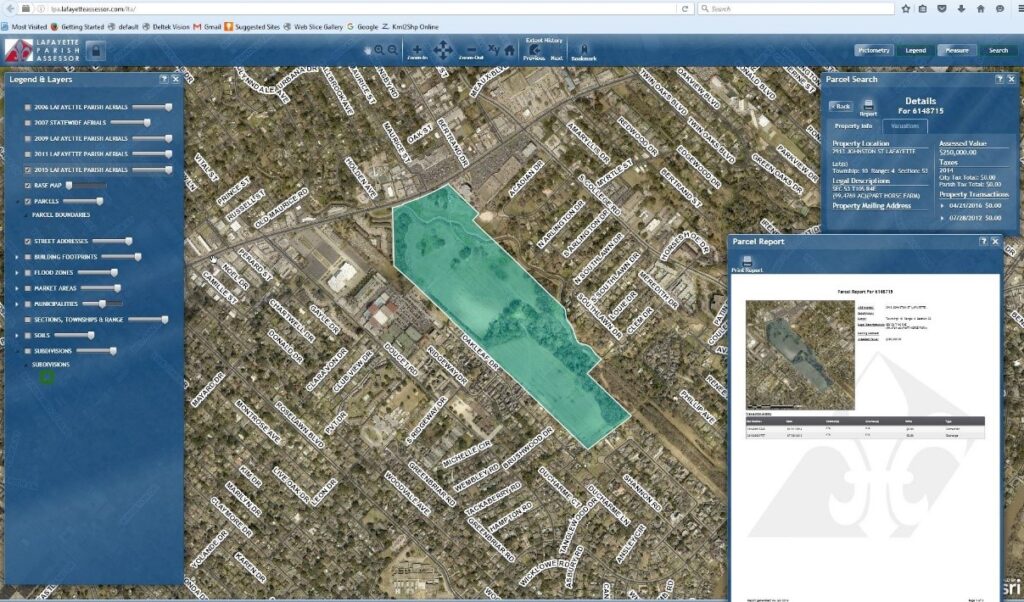Open Most Visited bookmarks
Screen dimensions: 1024x602
(x=24, y=27)
